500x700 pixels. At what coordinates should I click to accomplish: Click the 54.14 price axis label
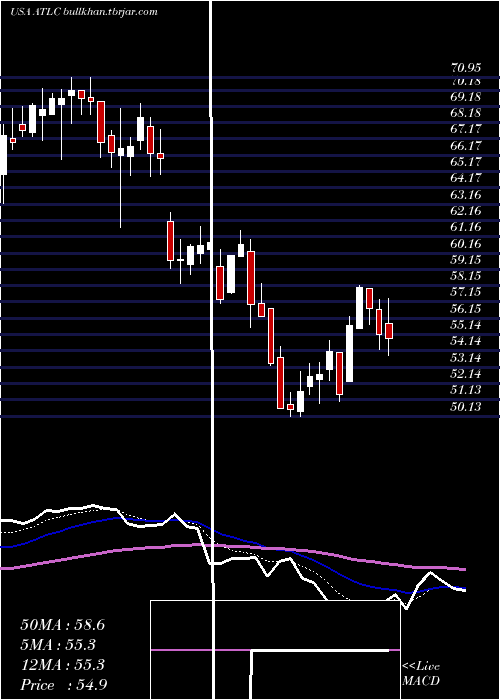point(466,342)
